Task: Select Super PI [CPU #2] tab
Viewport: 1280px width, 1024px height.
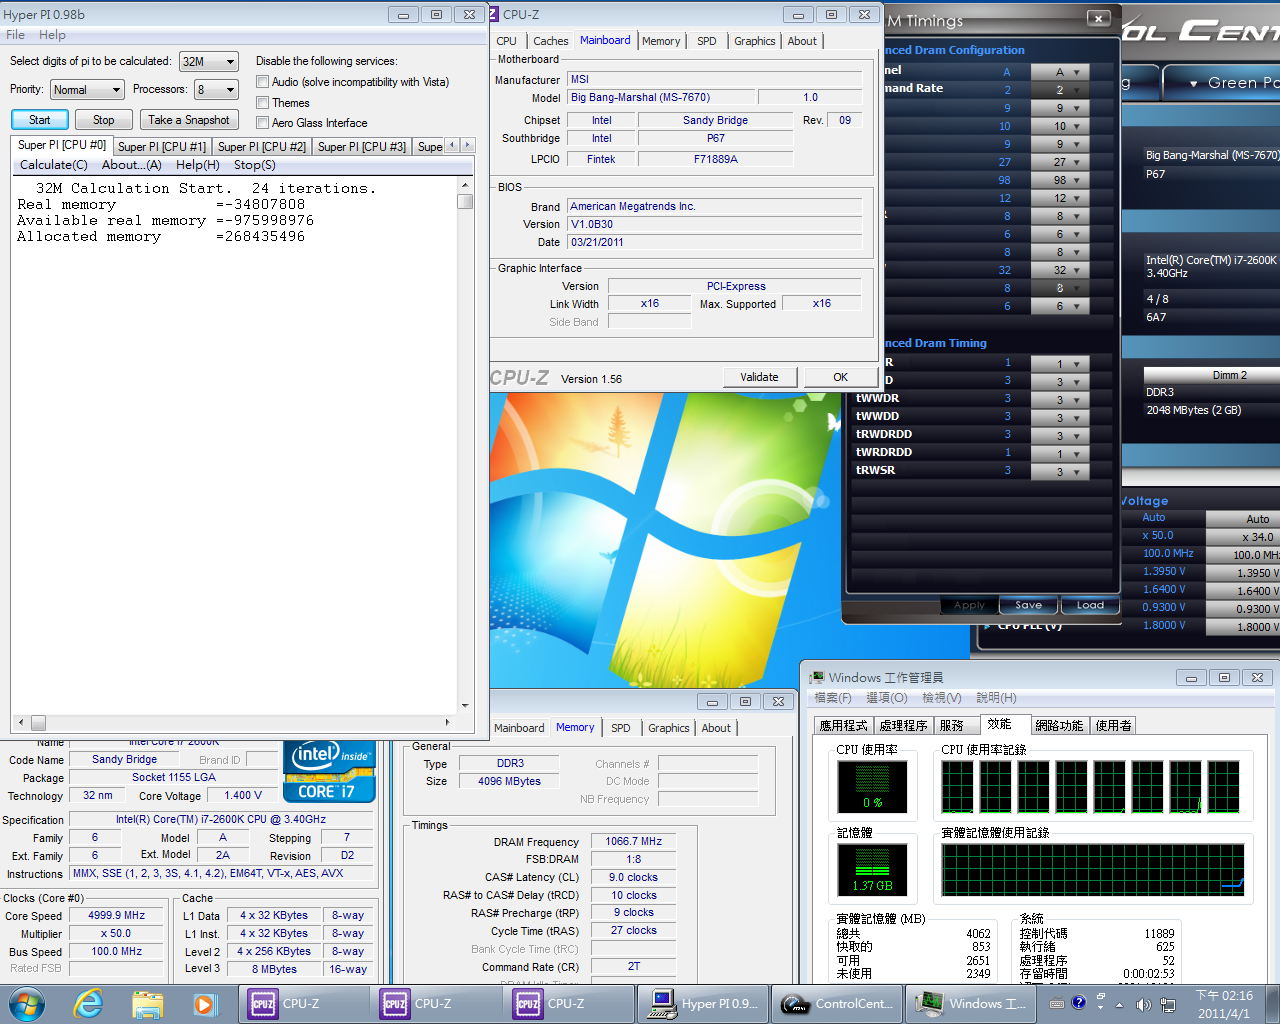Action: [262, 147]
